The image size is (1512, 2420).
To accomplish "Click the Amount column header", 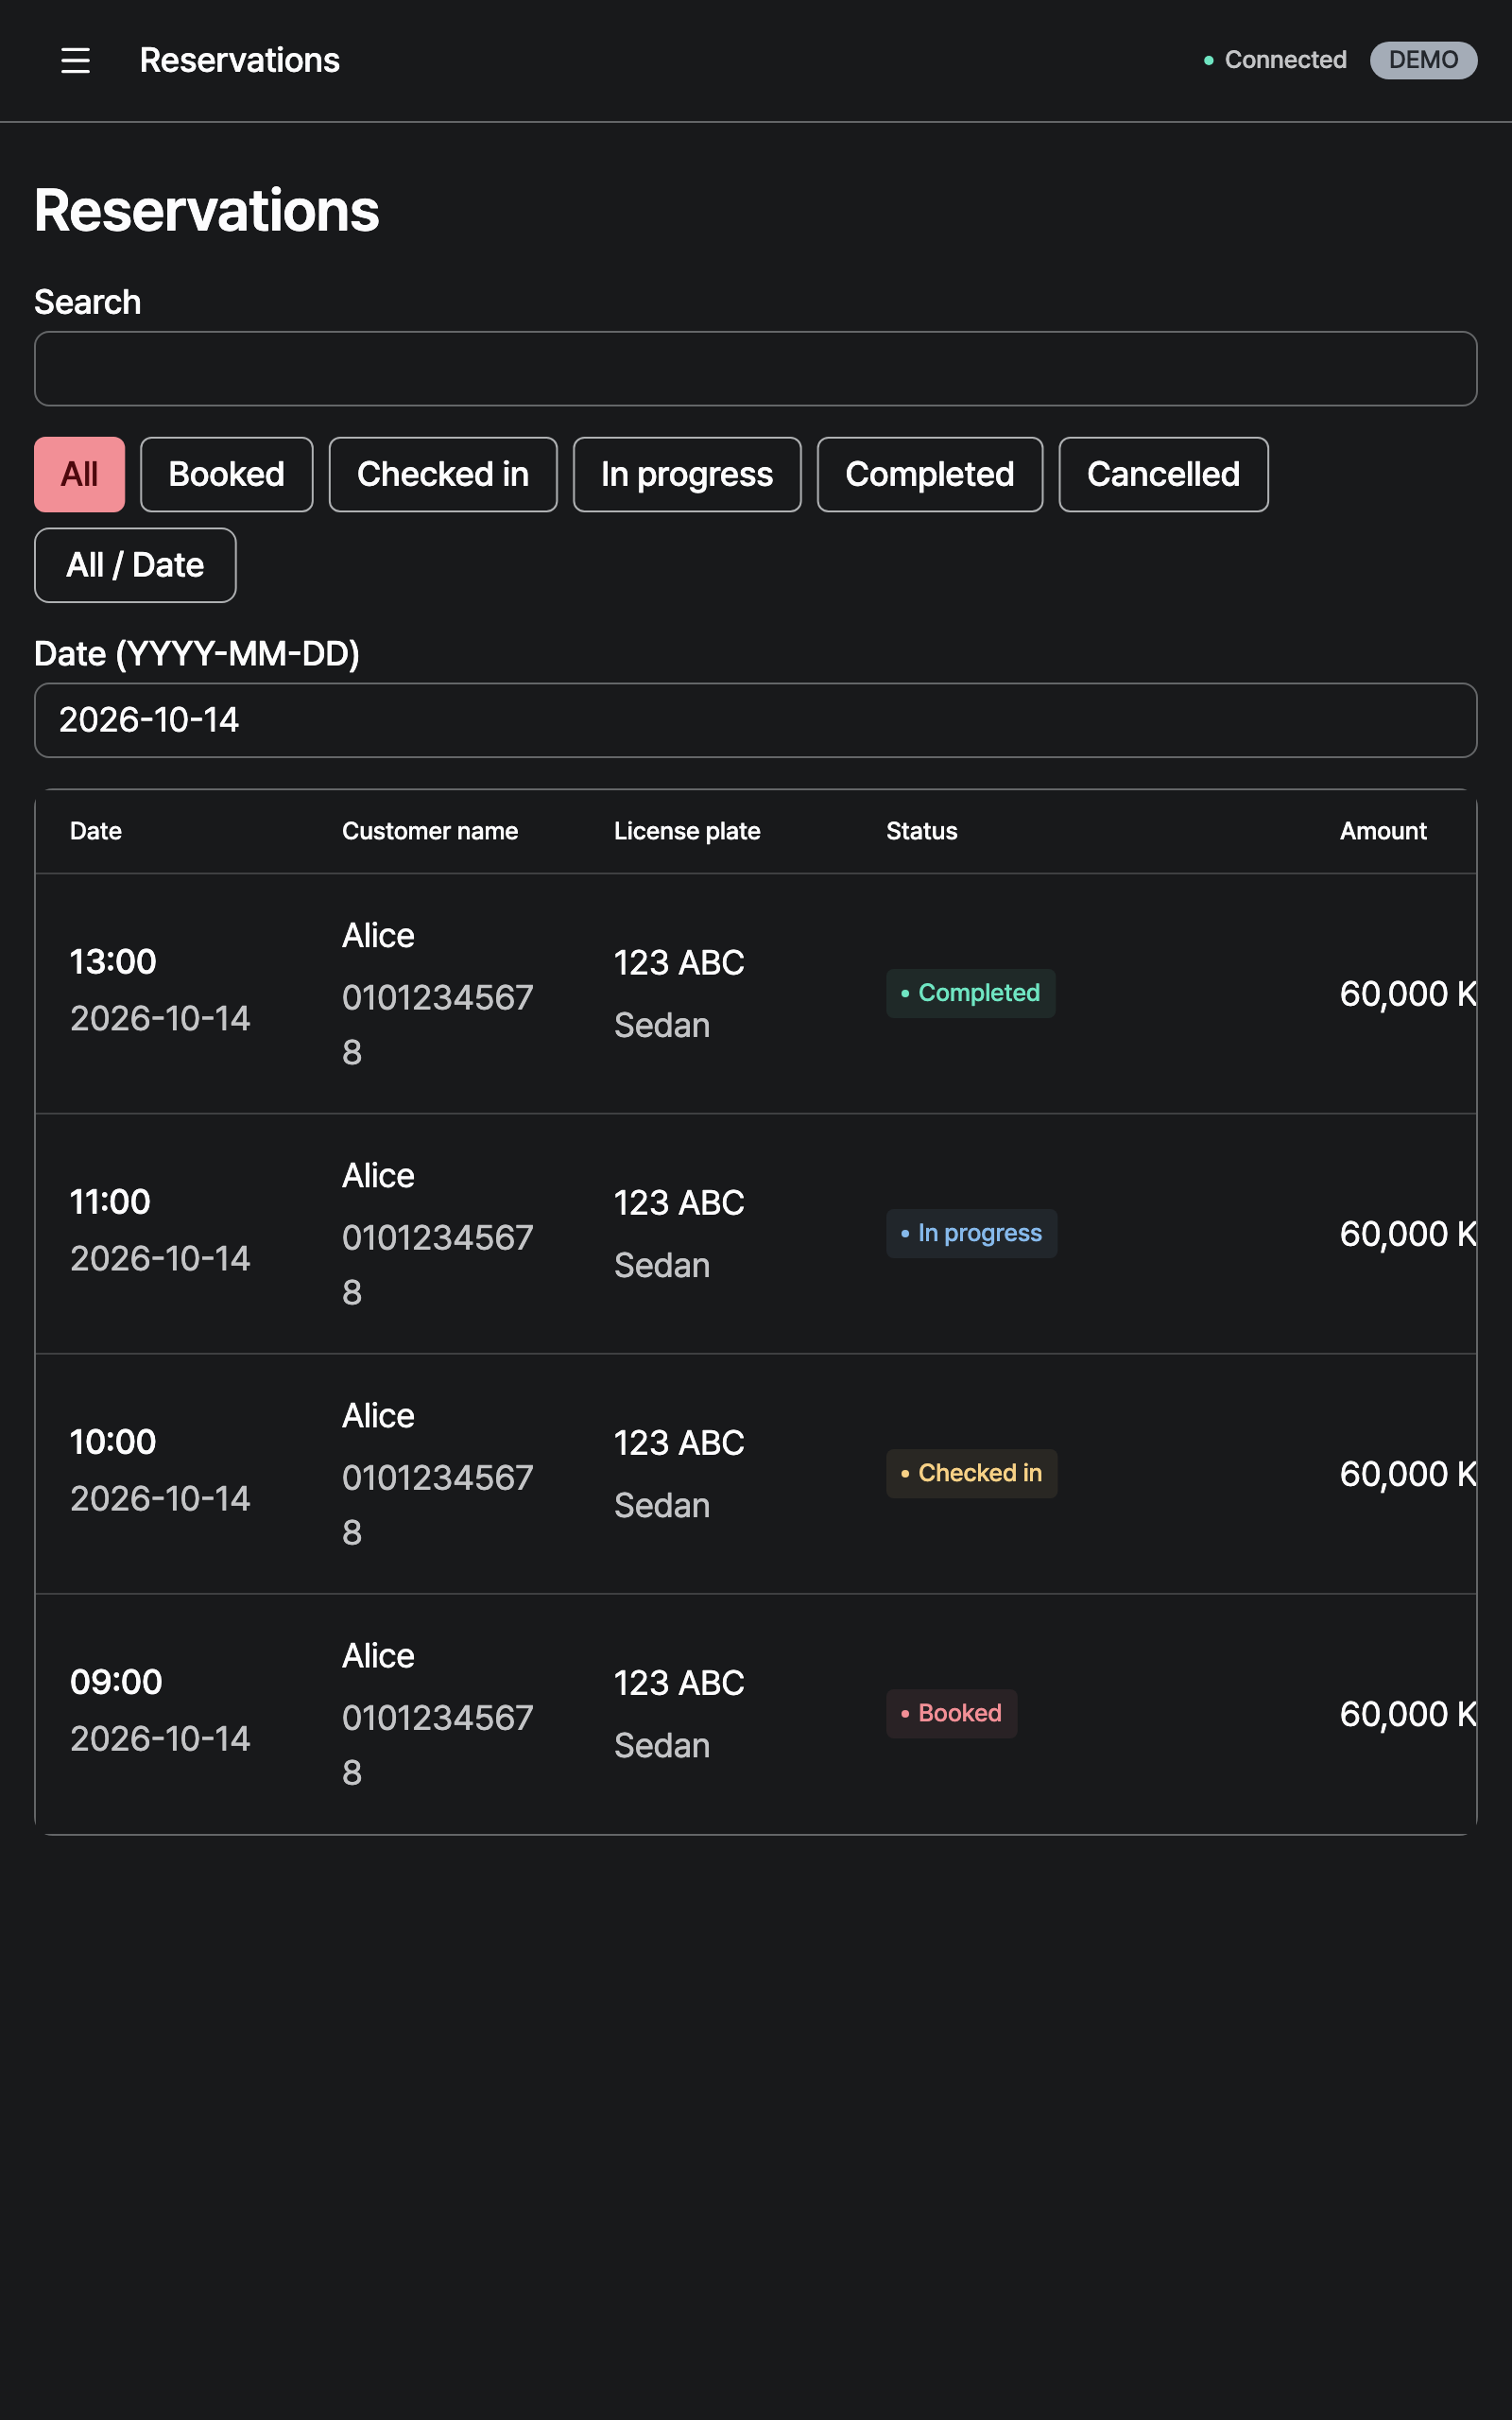I will click(1383, 831).
